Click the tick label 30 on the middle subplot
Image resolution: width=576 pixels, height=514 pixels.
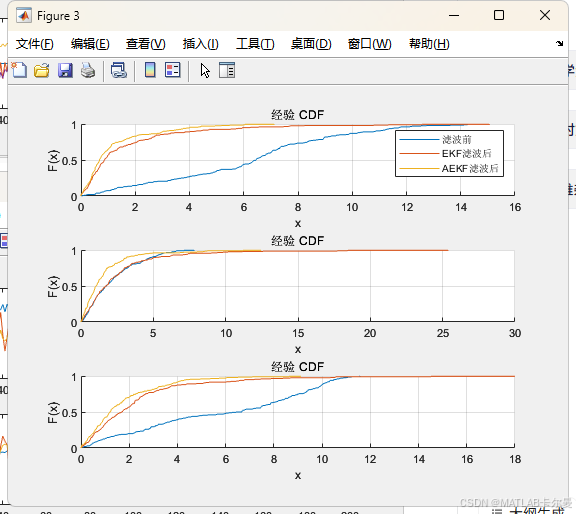pos(515,333)
